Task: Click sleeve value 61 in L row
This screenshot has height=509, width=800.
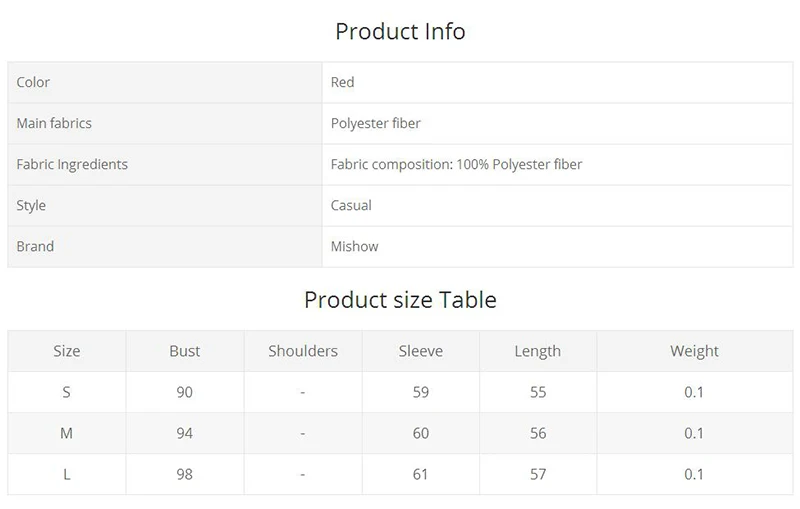Action: click(x=420, y=474)
